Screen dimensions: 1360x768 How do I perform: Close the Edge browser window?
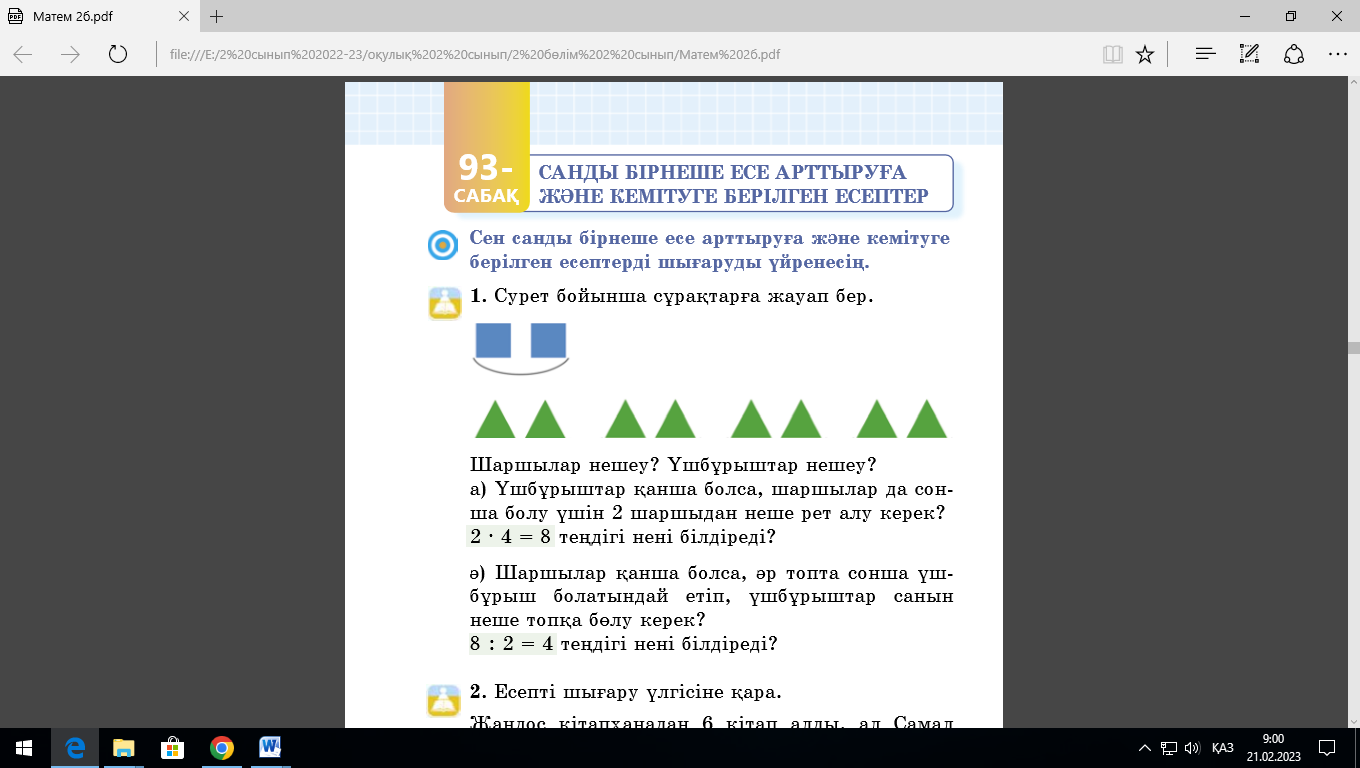(x=1337, y=16)
